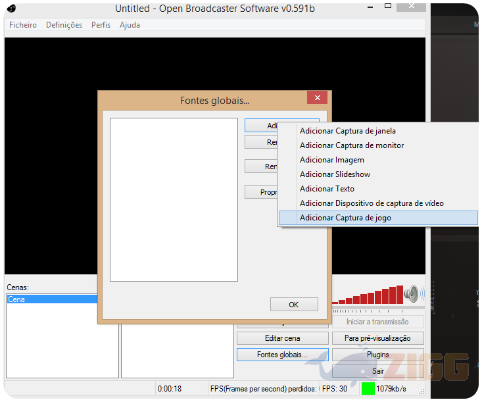The height and width of the screenshot is (402, 482).
Task: Open the Plugins button
Action: tap(378, 355)
